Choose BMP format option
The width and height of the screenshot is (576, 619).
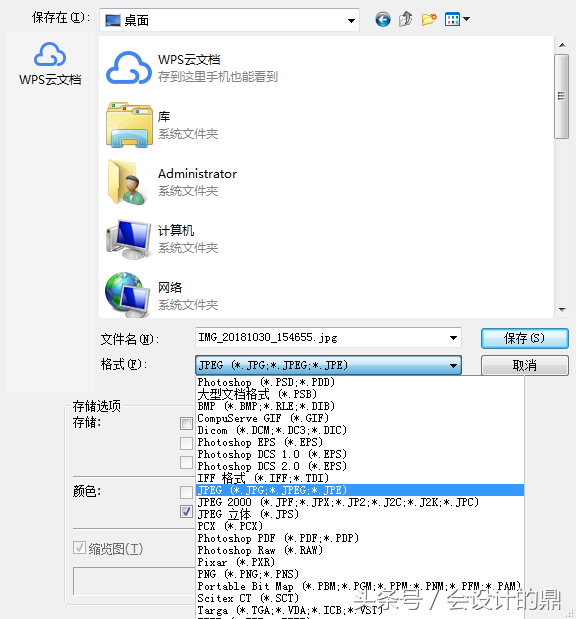click(x=360, y=406)
